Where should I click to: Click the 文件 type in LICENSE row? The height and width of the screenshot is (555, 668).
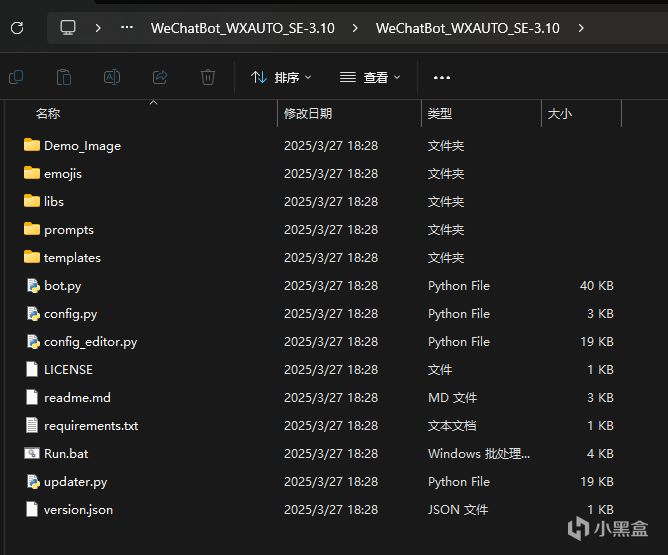point(440,370)
